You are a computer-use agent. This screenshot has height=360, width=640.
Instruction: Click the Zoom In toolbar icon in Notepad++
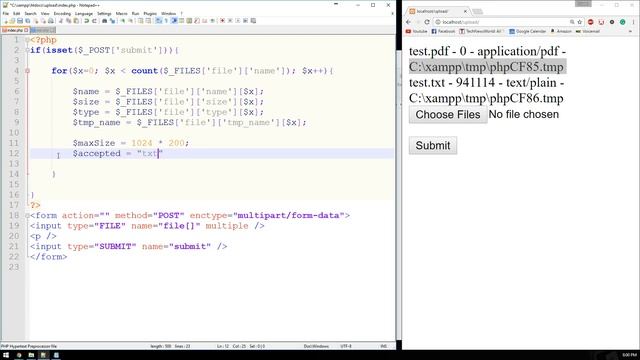[122, 21]
